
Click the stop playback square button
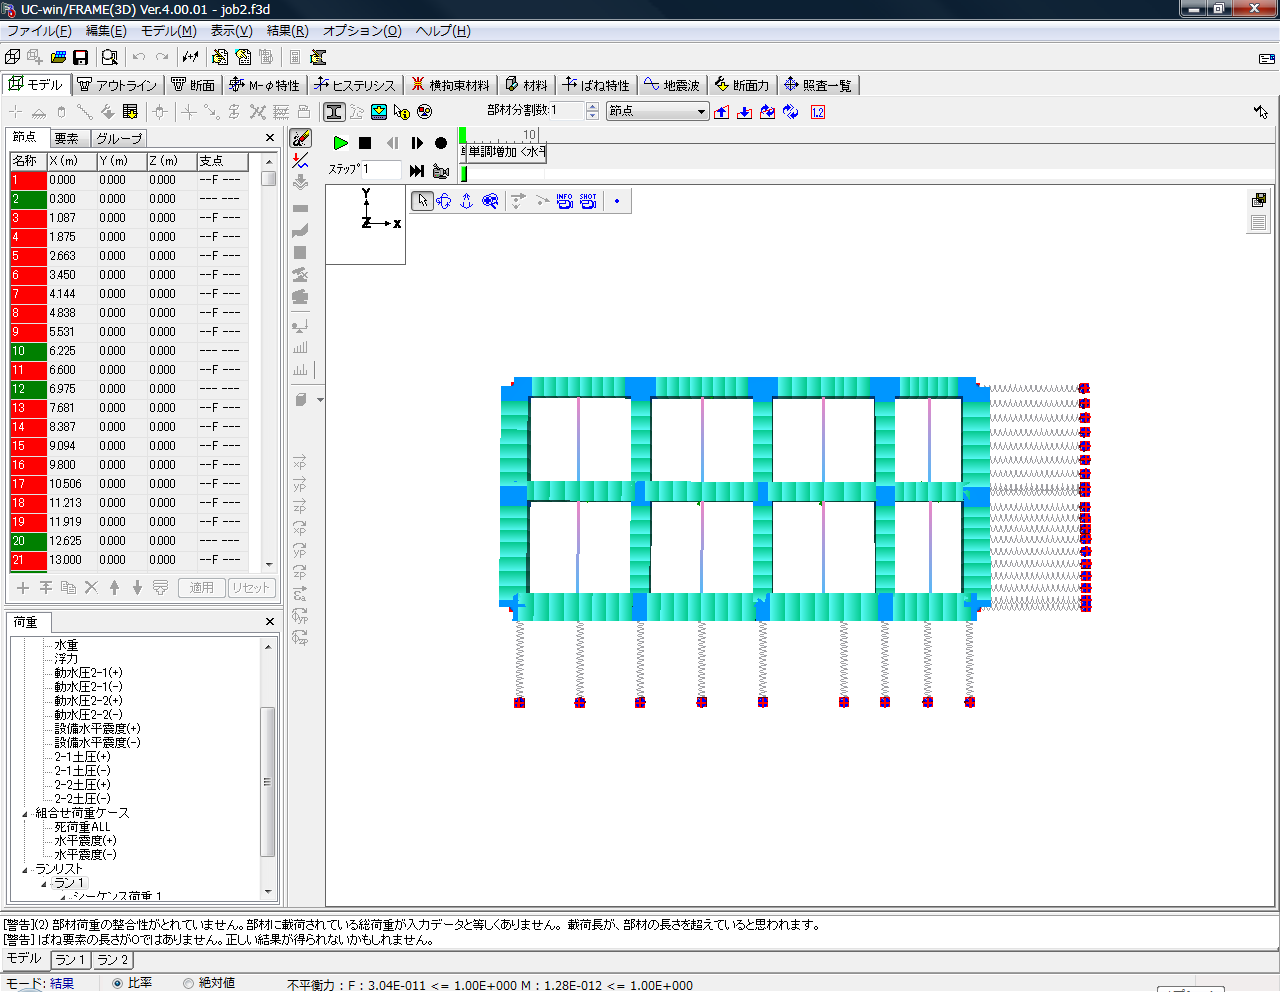365,143
